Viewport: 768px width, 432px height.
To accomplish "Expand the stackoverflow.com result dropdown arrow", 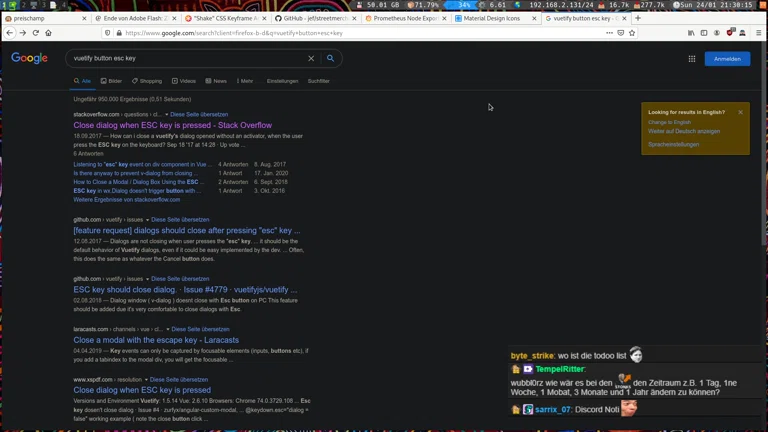I will tap(167, 115).
